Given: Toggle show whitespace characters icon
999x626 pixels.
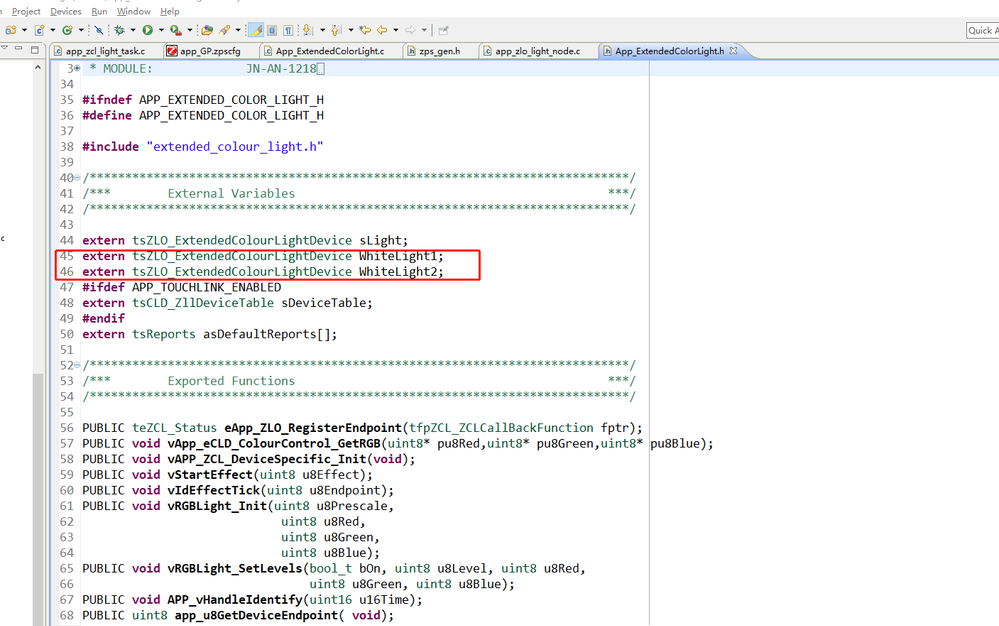Looking at the screenshot, I should (288, 30).
